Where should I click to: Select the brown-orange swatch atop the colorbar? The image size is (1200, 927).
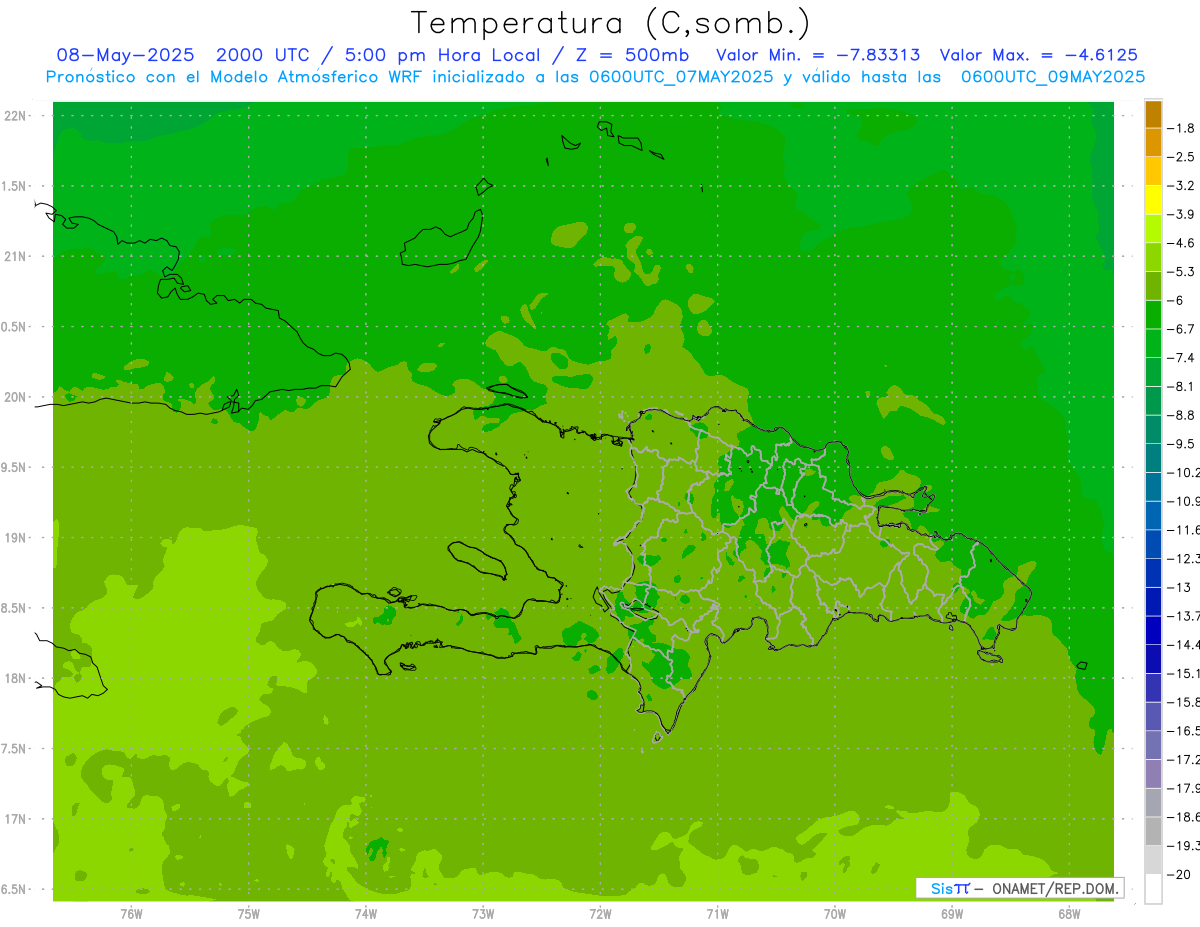(1153, 114)
